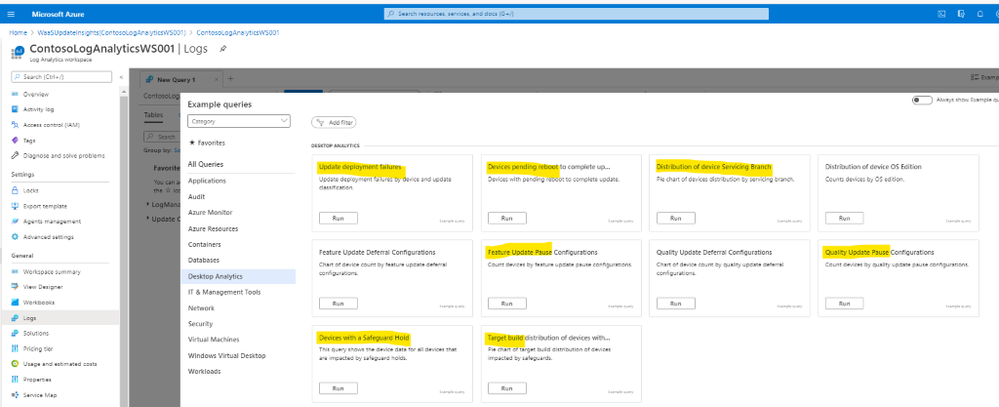Screen dimensions: 999x407
Task: Select Azure Monitor category
Action: (210, 213)
